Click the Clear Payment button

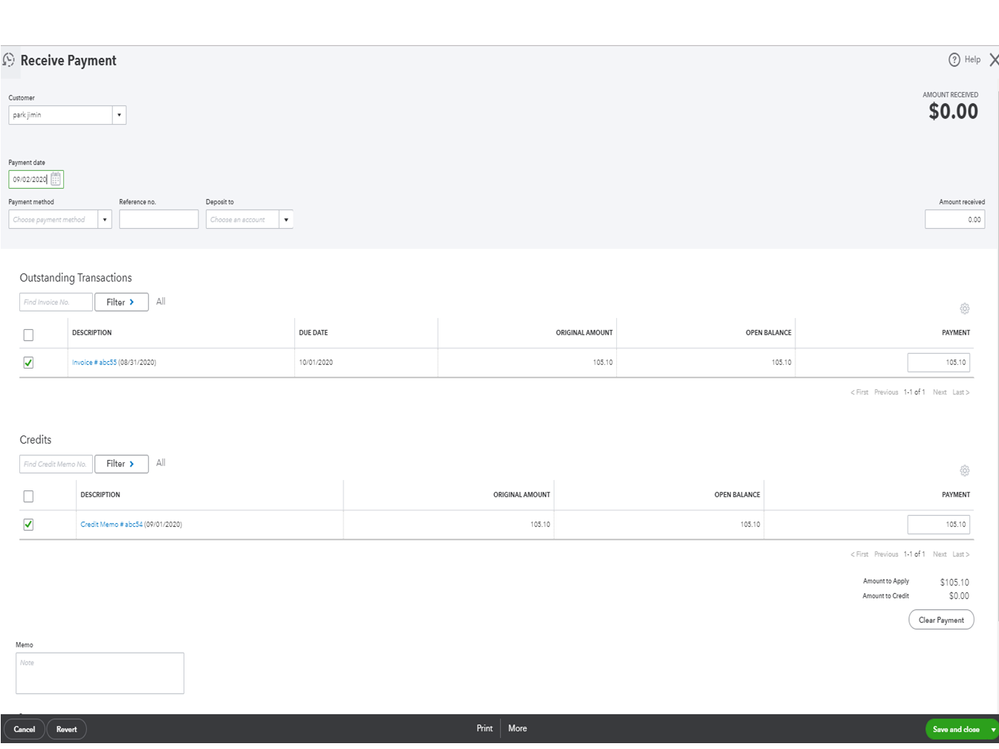(x=941, y=620)
